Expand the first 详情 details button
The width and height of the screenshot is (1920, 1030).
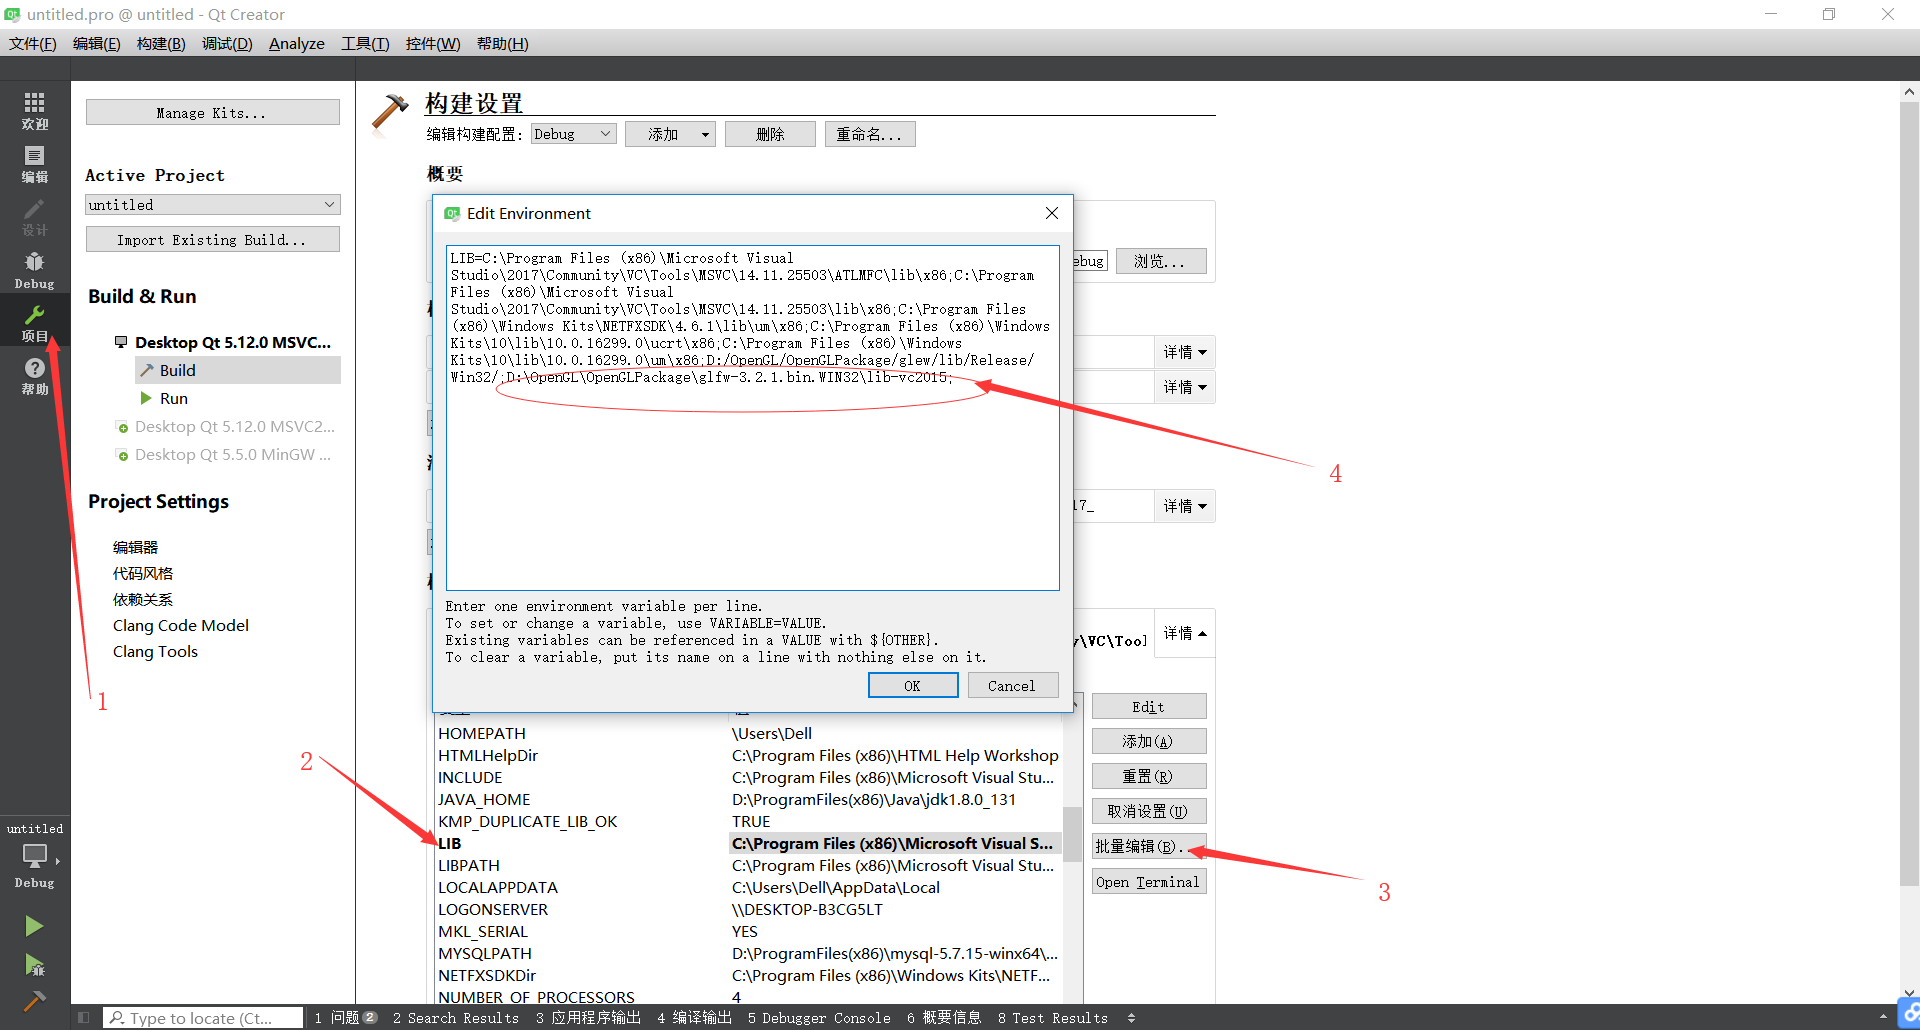1185,352
